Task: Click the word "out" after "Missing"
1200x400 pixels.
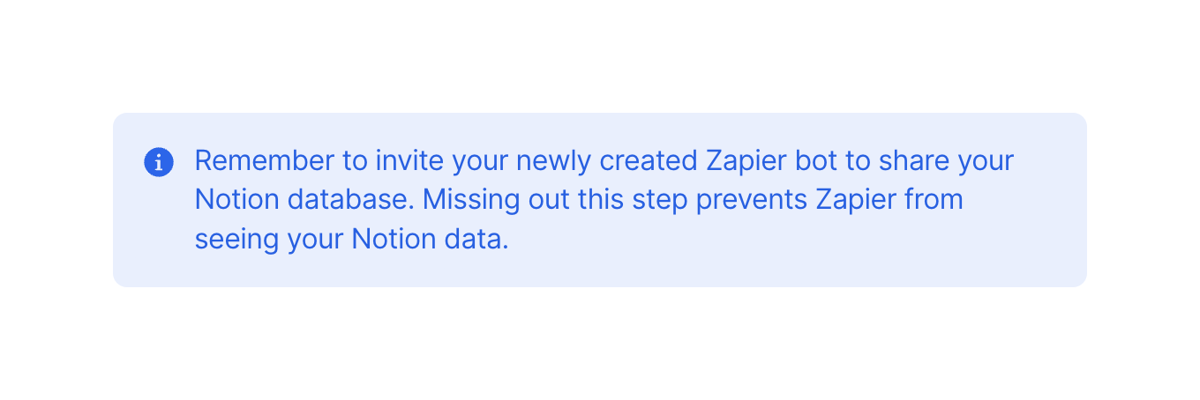Action: pos(542,200)
